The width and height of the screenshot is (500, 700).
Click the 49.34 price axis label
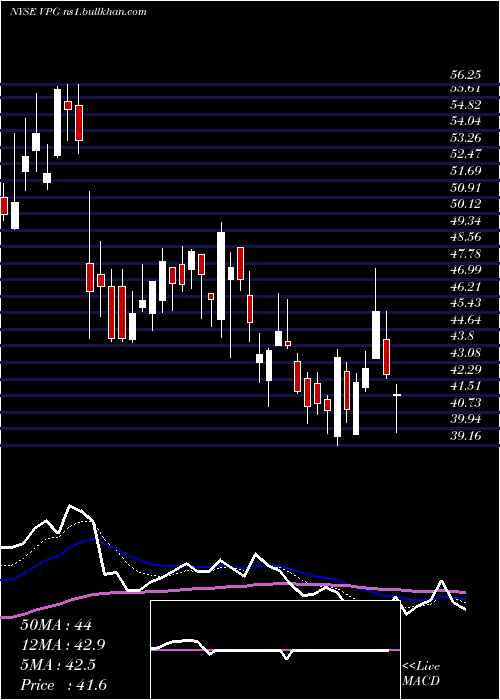pyautogui.click(x=466, y=221)
